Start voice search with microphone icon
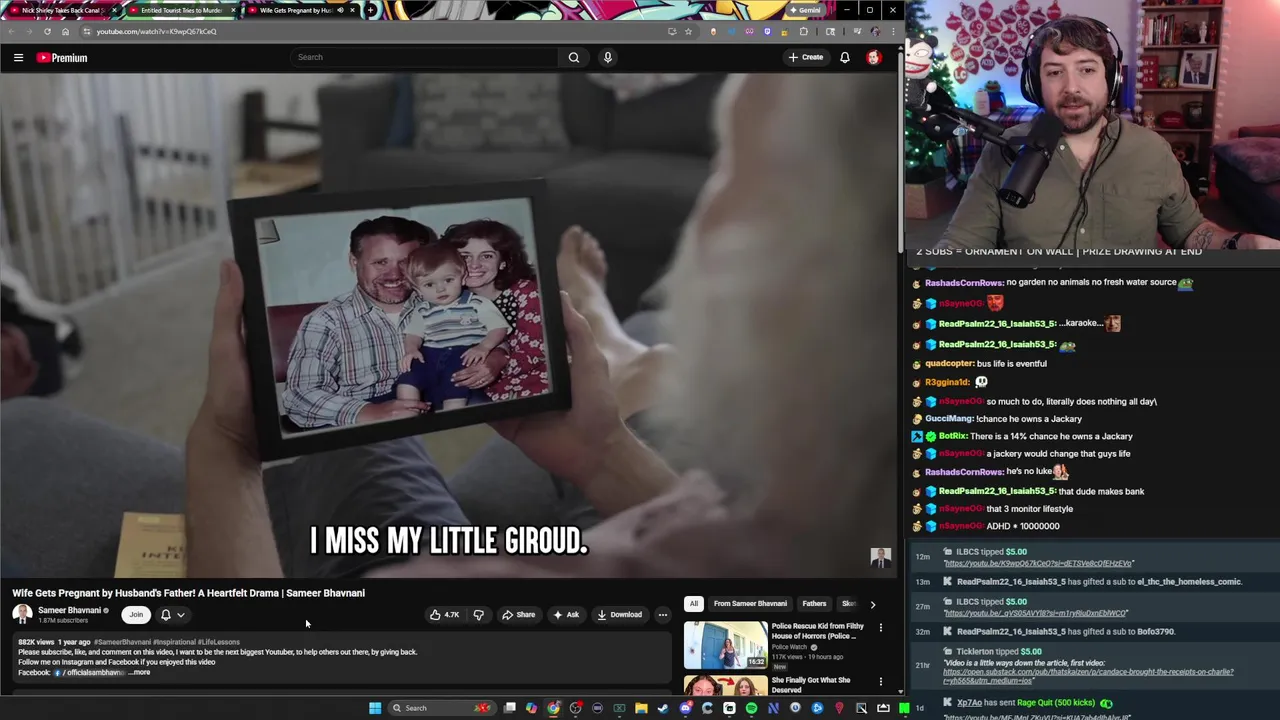This screenshot has height=720, width=1280. tap(607, 57)
